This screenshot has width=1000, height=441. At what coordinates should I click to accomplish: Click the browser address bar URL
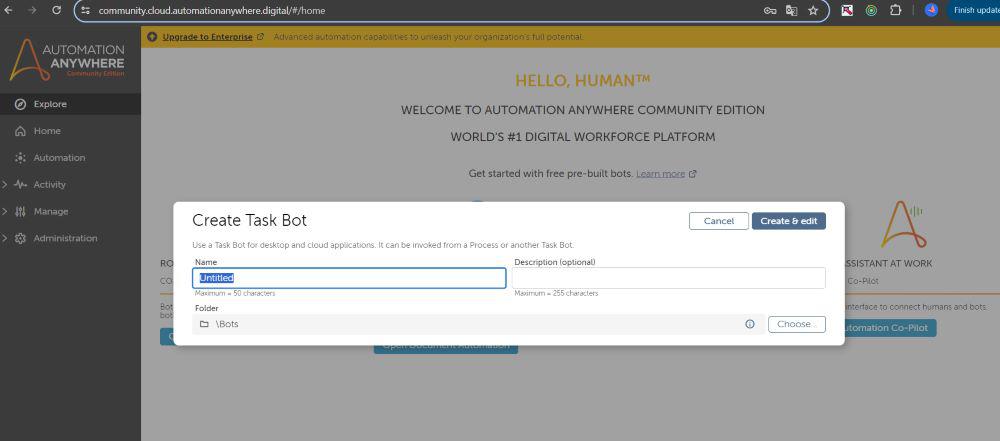212,11
